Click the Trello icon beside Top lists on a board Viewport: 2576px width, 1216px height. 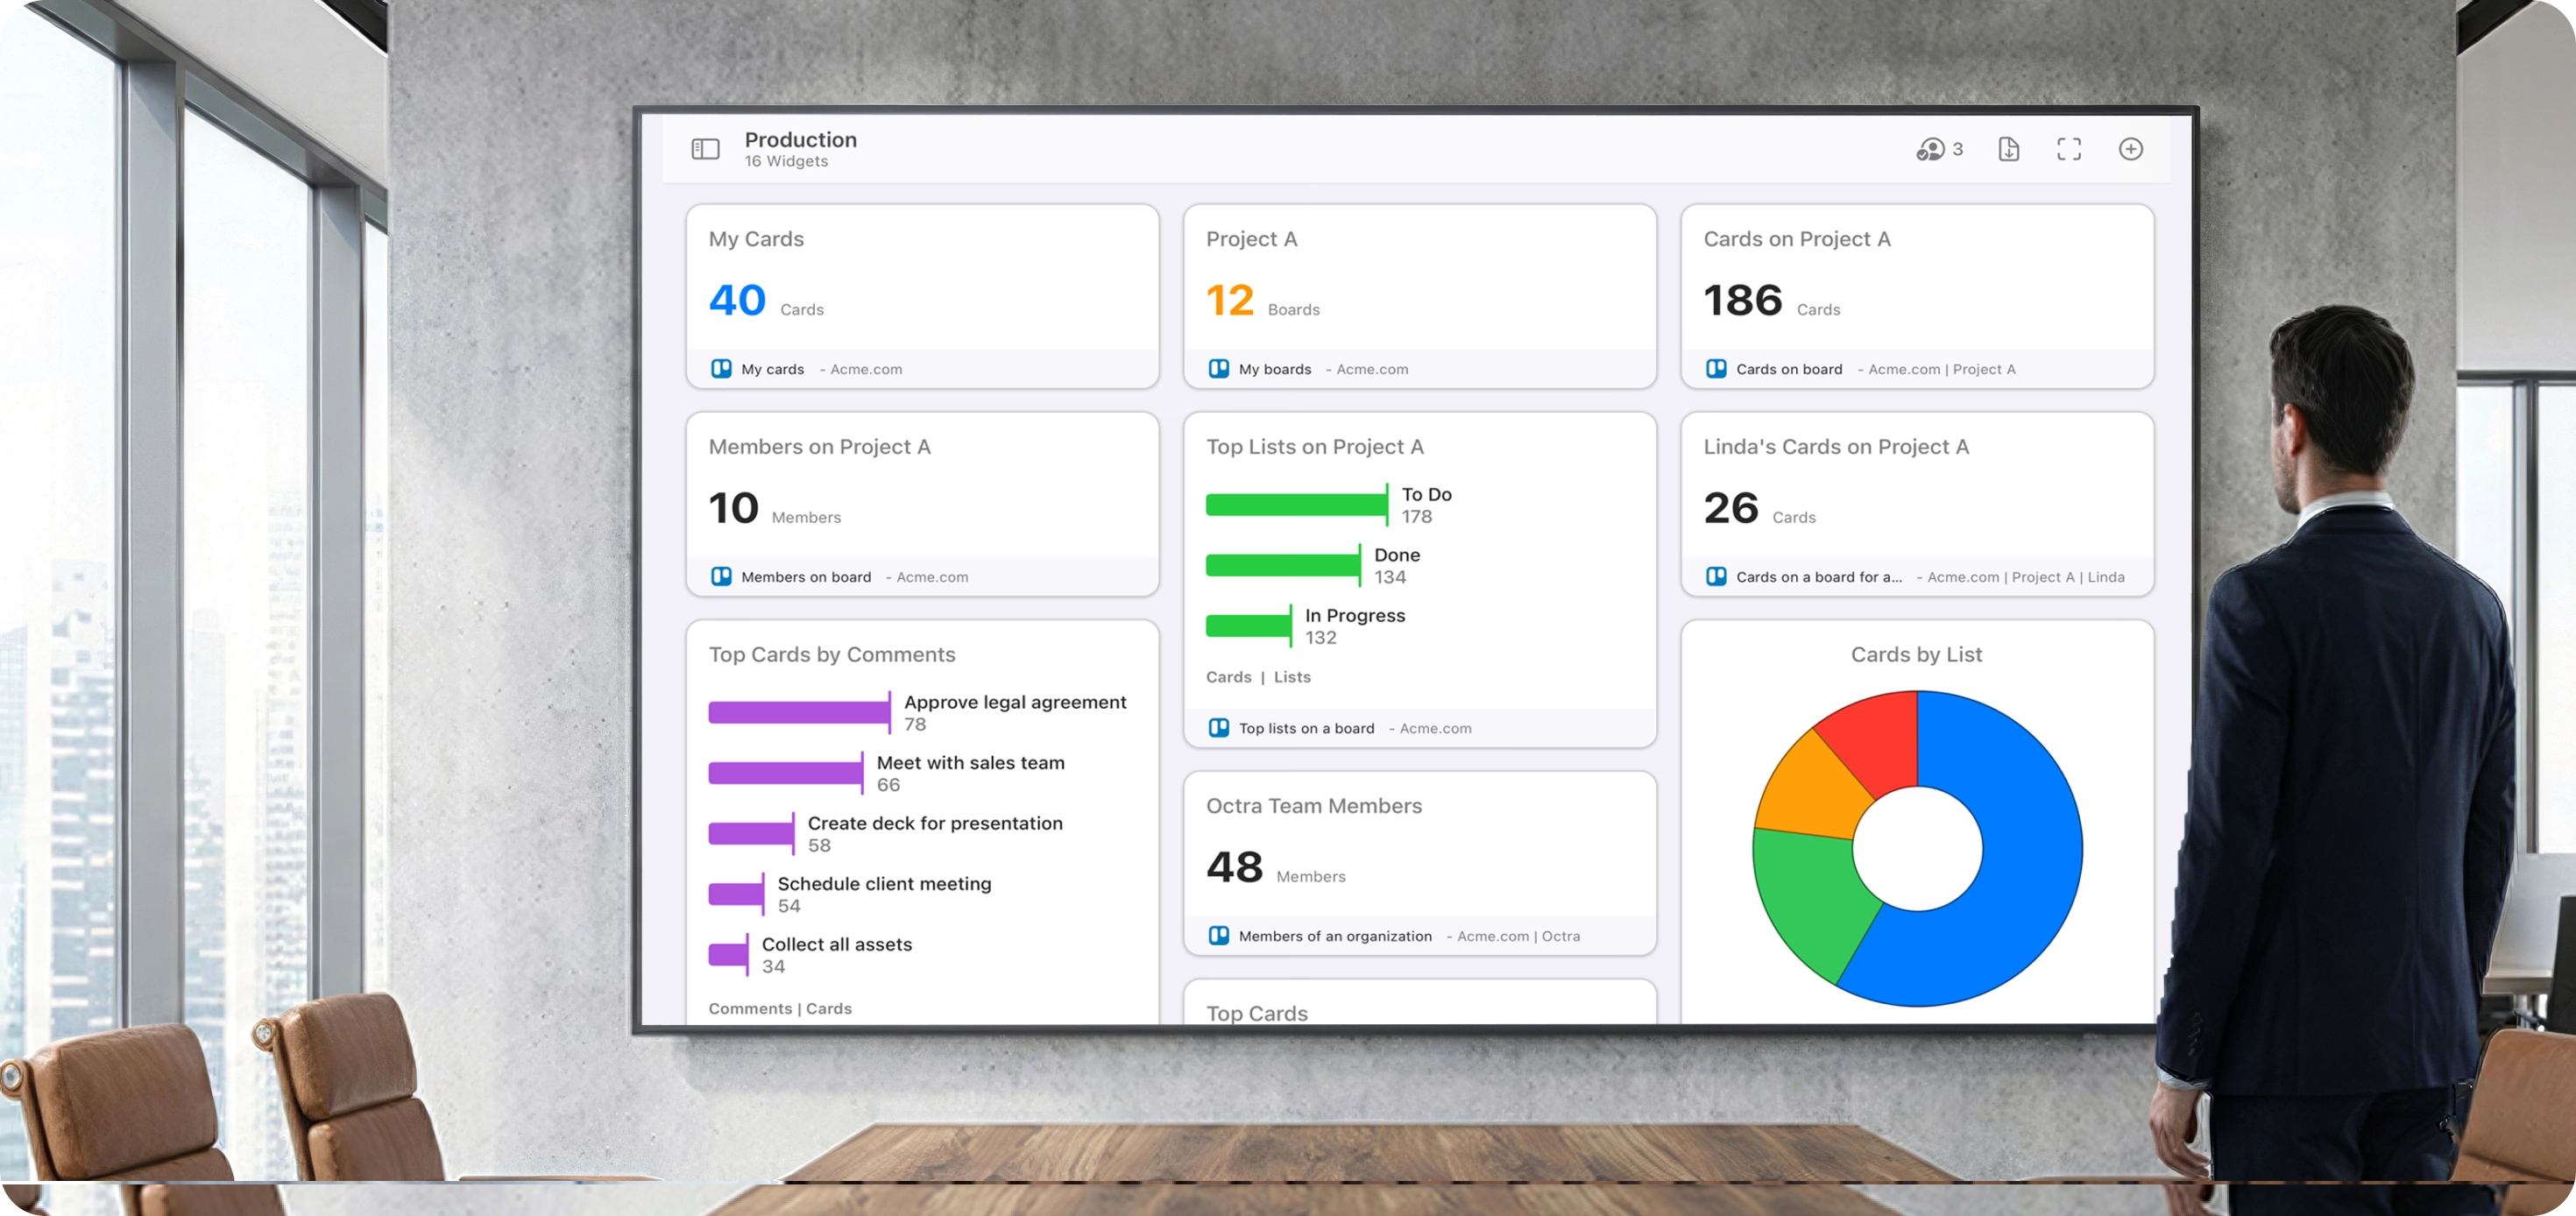pos(1218,728)
